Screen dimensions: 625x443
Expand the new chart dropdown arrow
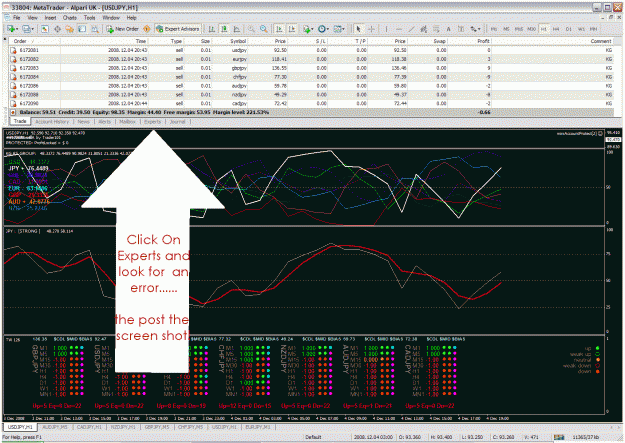(x=19, y=29)
